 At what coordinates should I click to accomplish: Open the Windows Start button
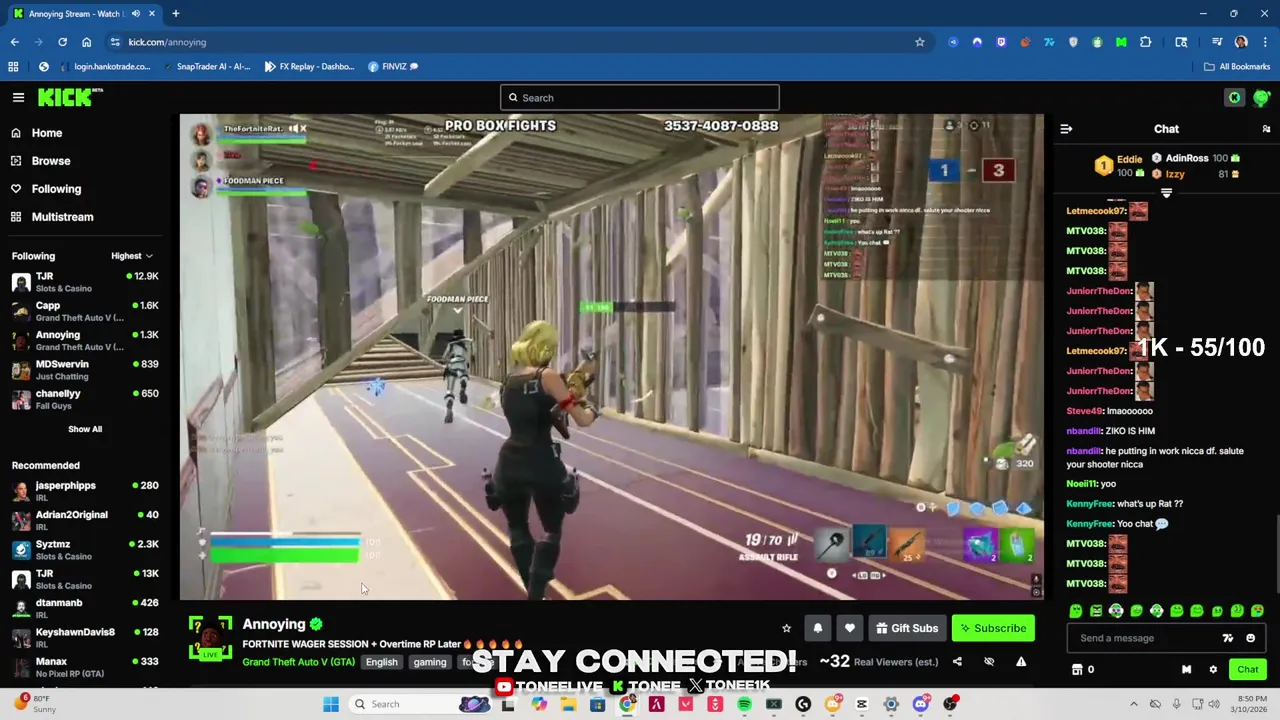coord(331,704)
